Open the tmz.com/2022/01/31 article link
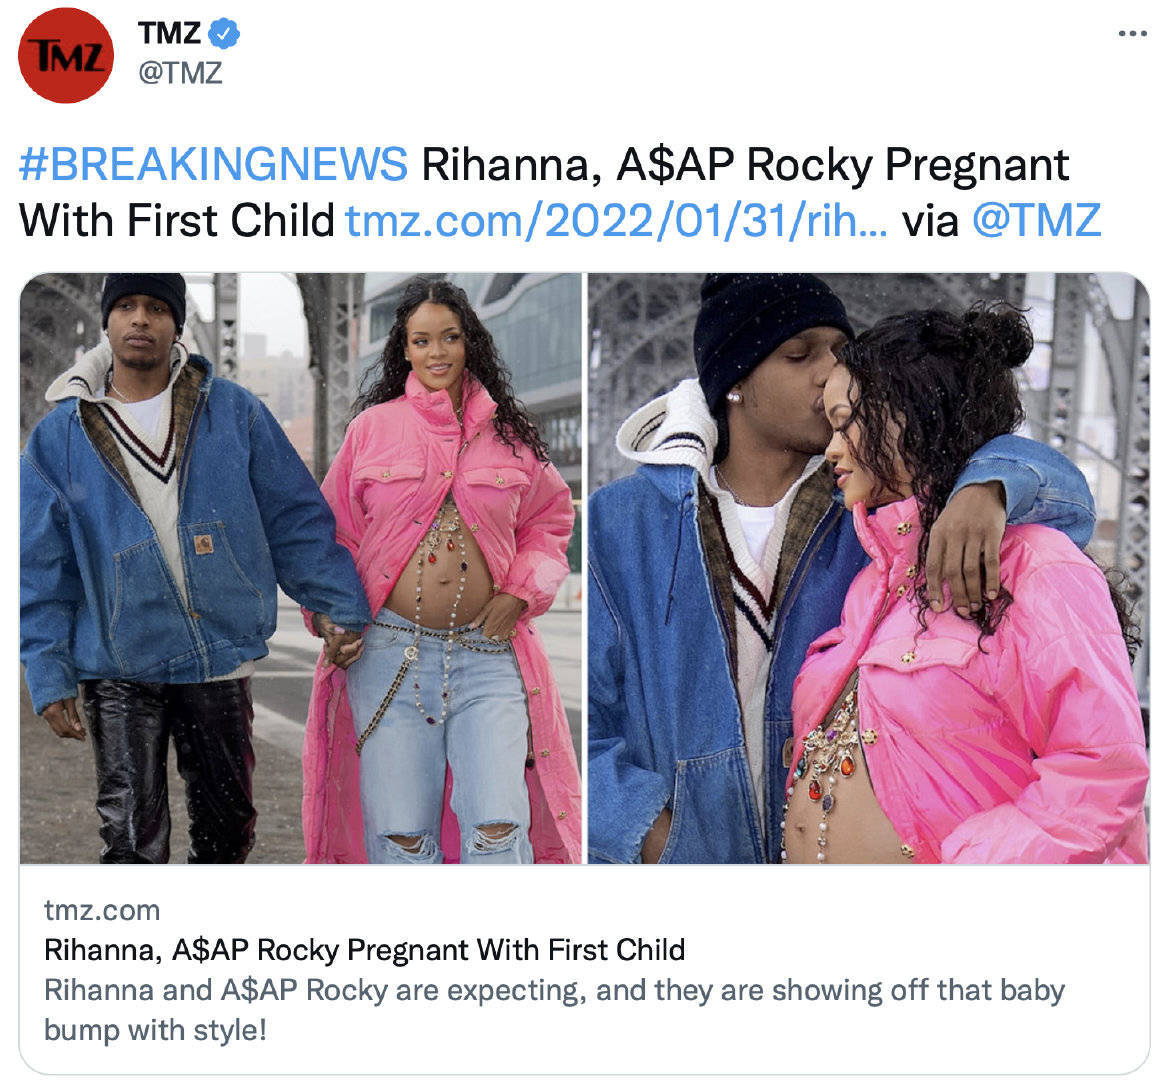This screenshot has width=1154, height=1080. pyautogui.click(x=617, y=220)
